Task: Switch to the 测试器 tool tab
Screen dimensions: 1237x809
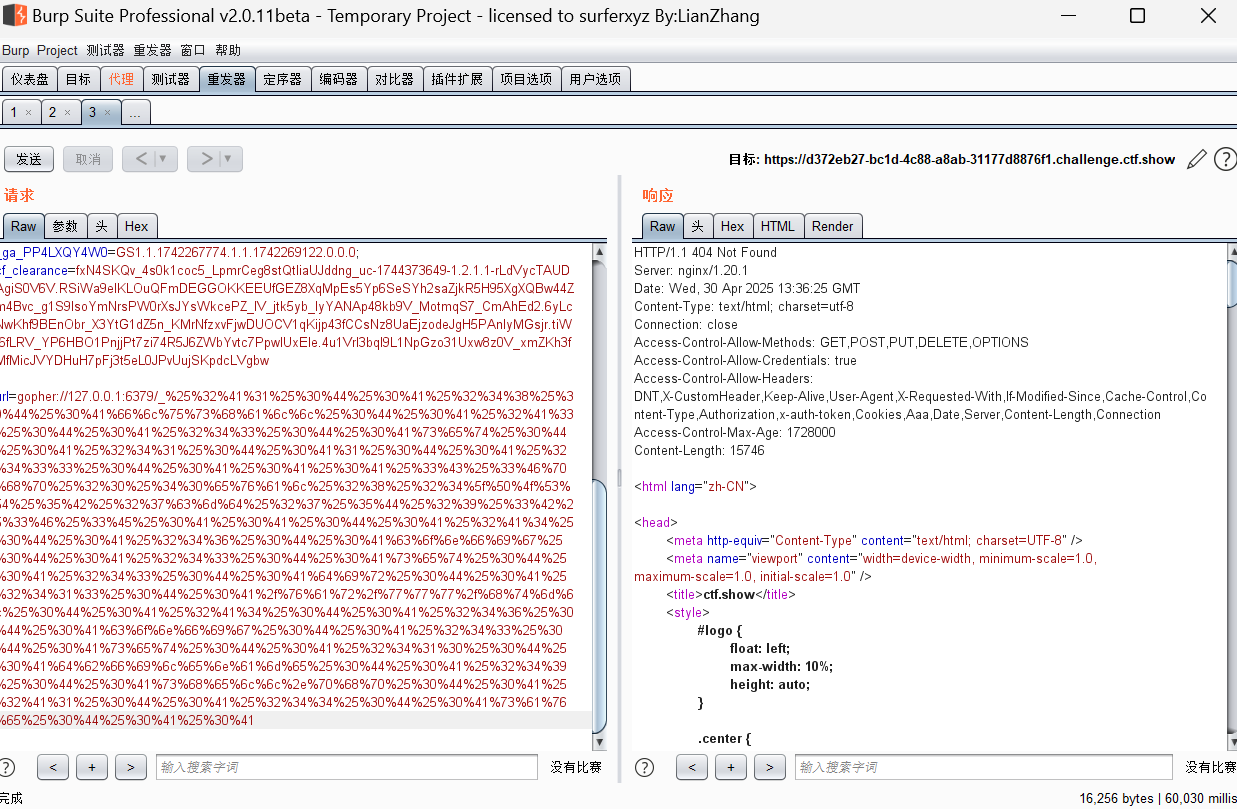Action: pyautogui.click(x=170, y=79)
